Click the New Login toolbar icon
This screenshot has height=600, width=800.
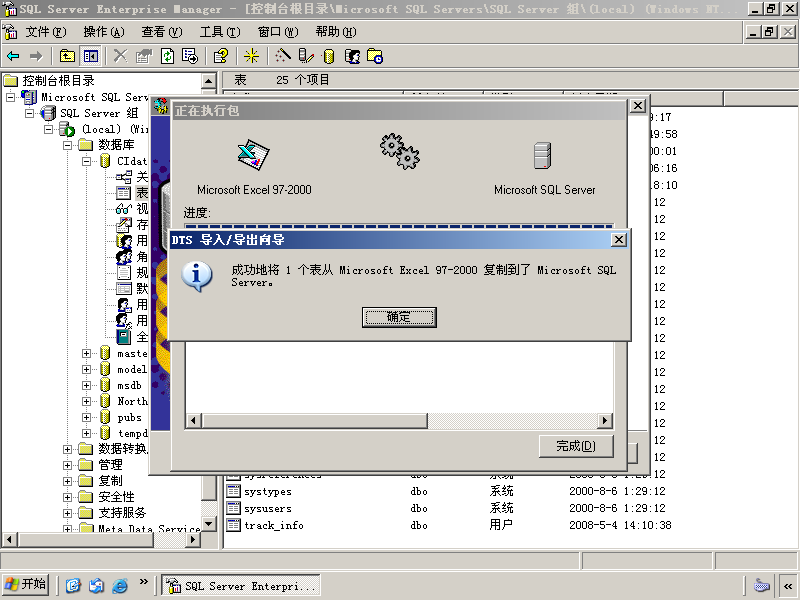pos(353,56)
